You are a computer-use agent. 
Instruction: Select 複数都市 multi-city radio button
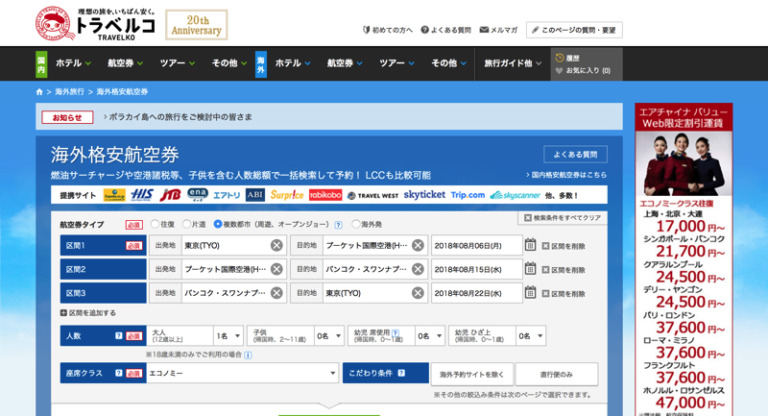click(x=218, y=224)
